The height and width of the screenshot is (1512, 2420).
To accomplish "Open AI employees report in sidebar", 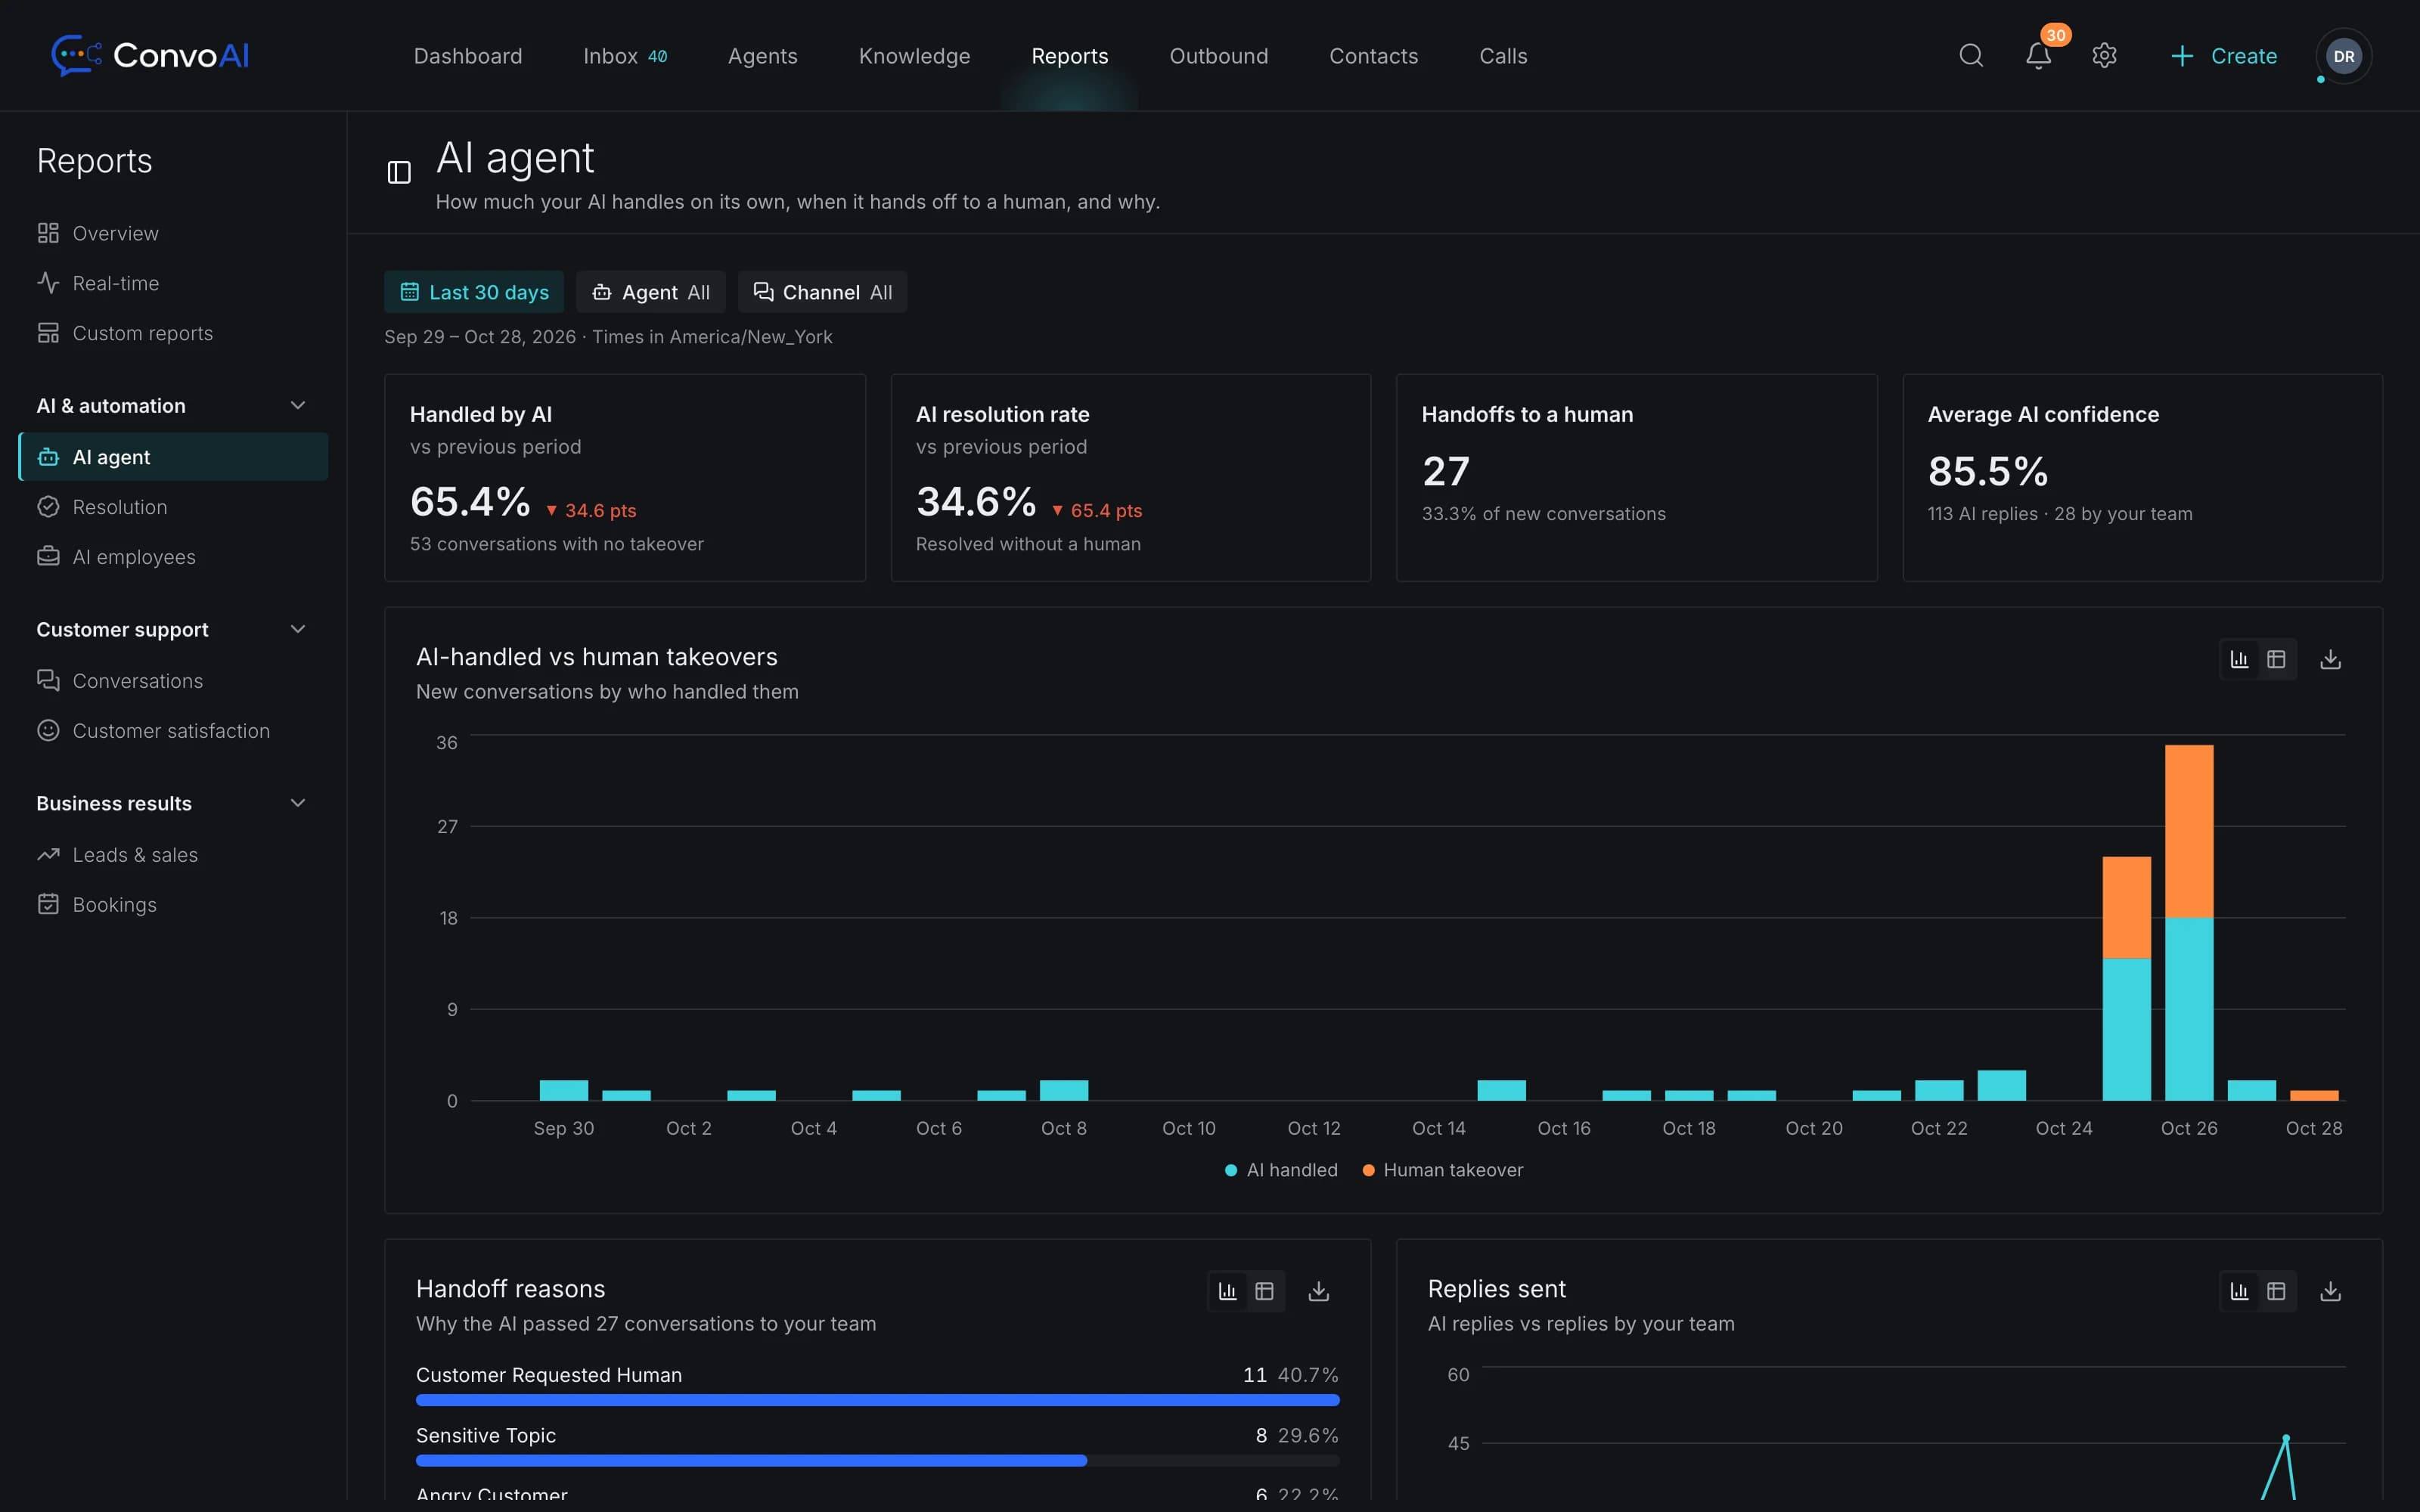I will coord(172,557).
